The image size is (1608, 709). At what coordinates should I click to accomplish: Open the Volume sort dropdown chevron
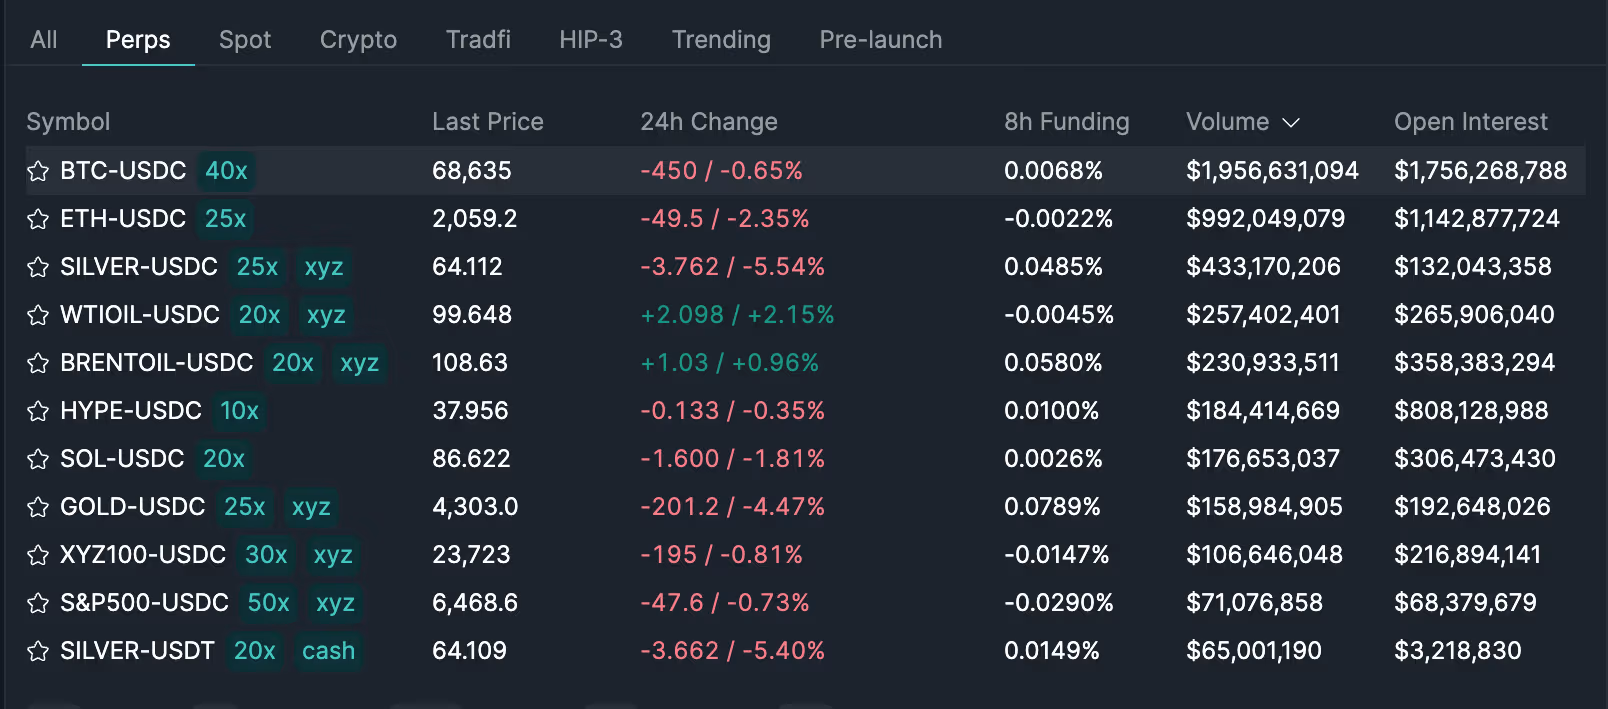click(x=1290, y=121)
